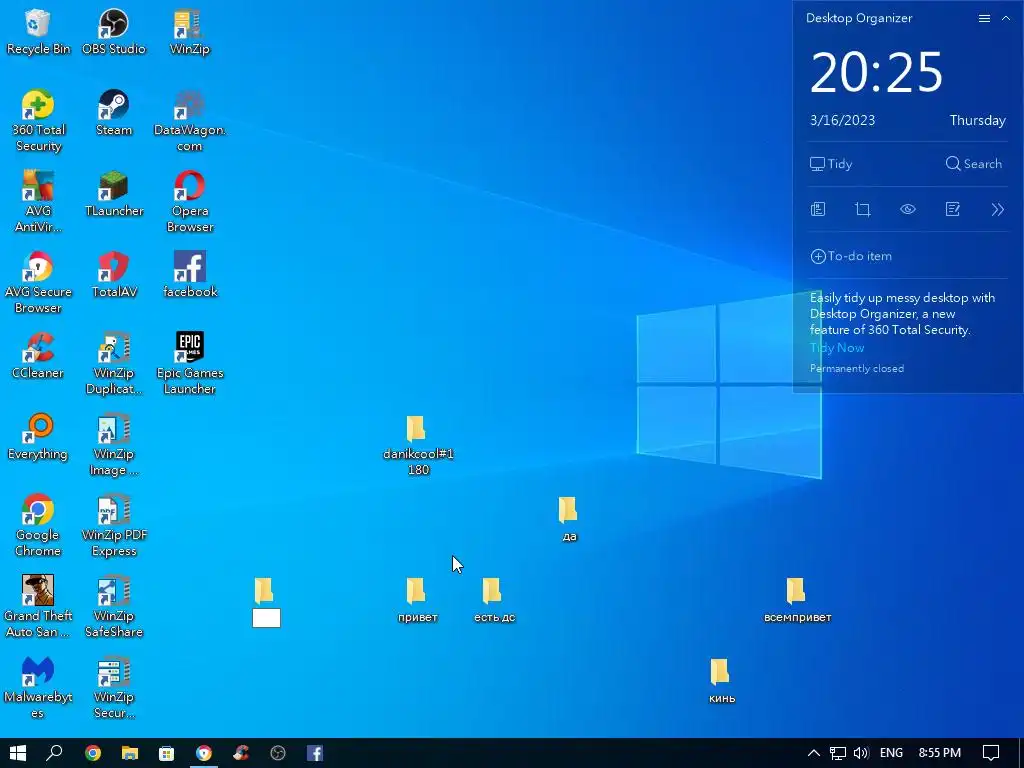Select the Steam desktop icon
This screenshot has height=768, width=1024.
point(114,113)
